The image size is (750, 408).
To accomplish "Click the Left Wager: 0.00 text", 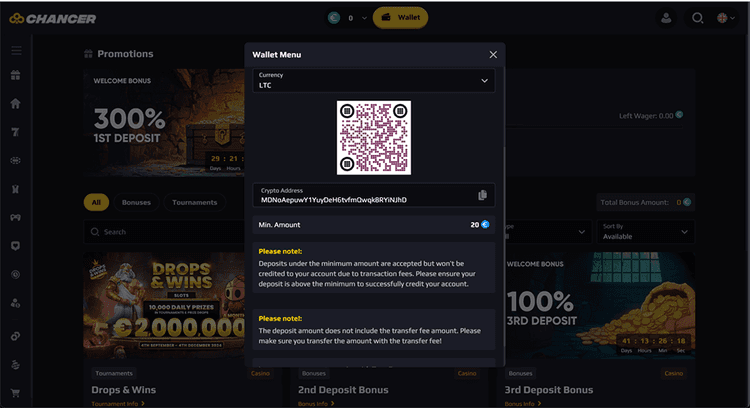I will [x=646, y=116].
